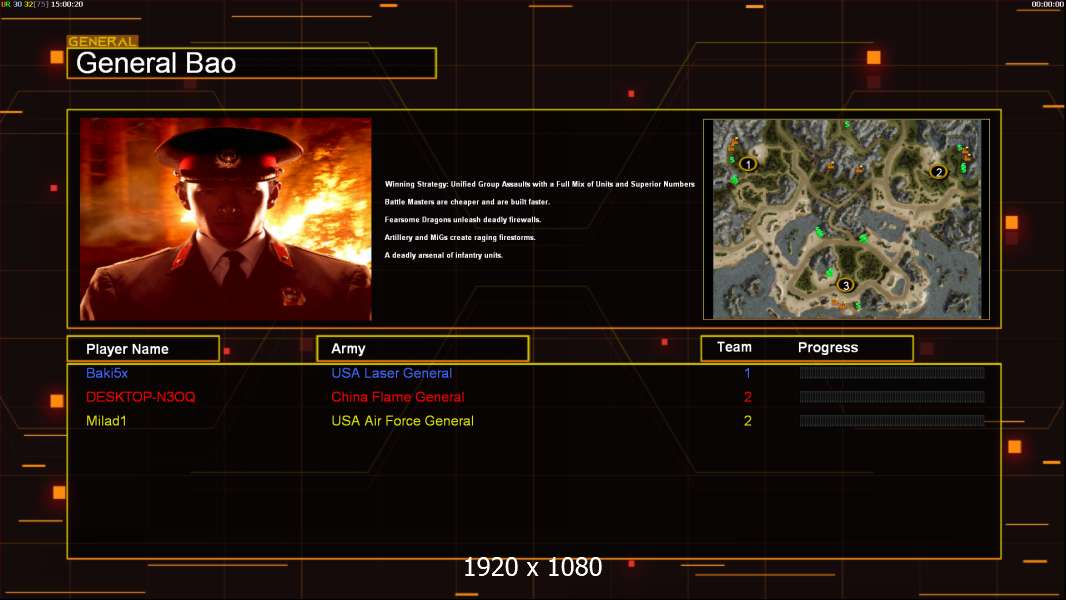Click the General Bao title field
The image size is (1066, 600).
(x=252, y=63)
